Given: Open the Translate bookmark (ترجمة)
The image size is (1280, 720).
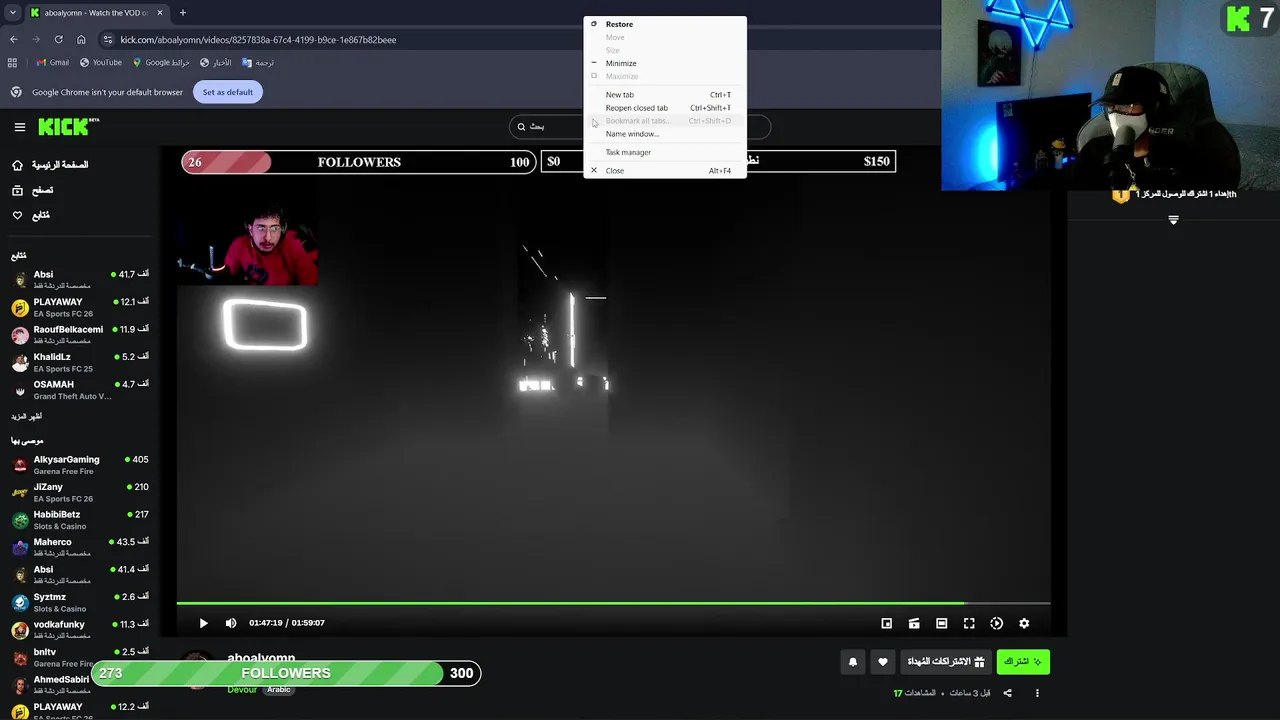Looking at the screenshot, I should click(258, 63).
